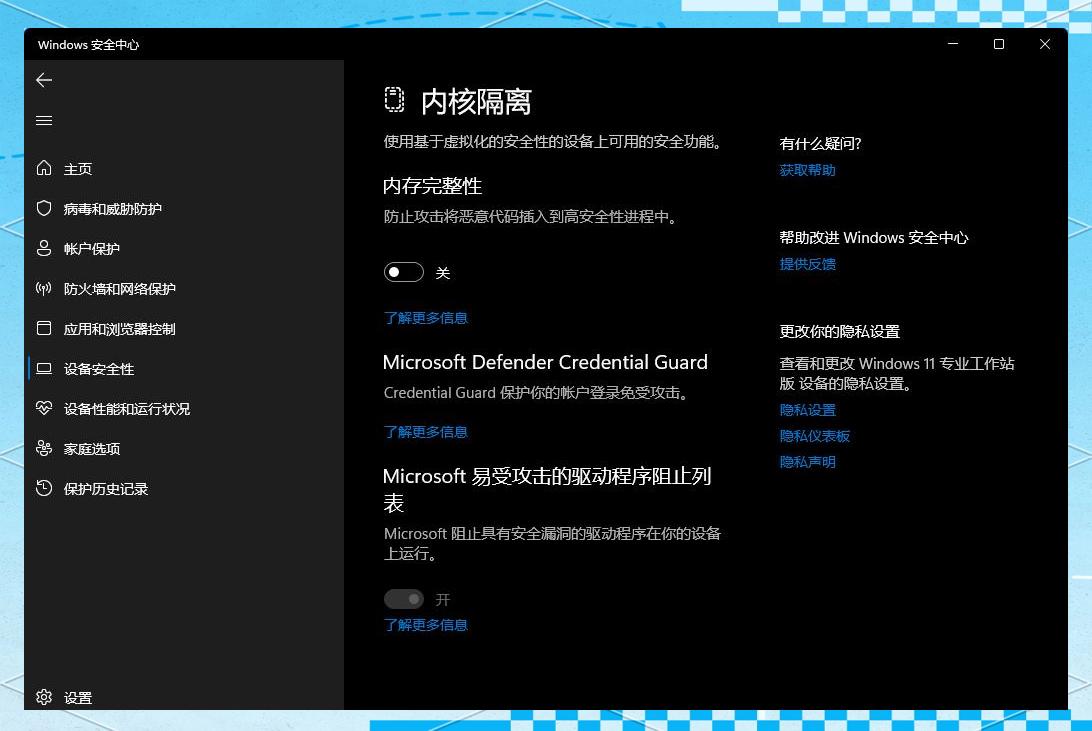Image resolution: width=1092 pixels, height=731 pixels.
Task: Open the 隐私仪表板 link
Action: point(814,435)
